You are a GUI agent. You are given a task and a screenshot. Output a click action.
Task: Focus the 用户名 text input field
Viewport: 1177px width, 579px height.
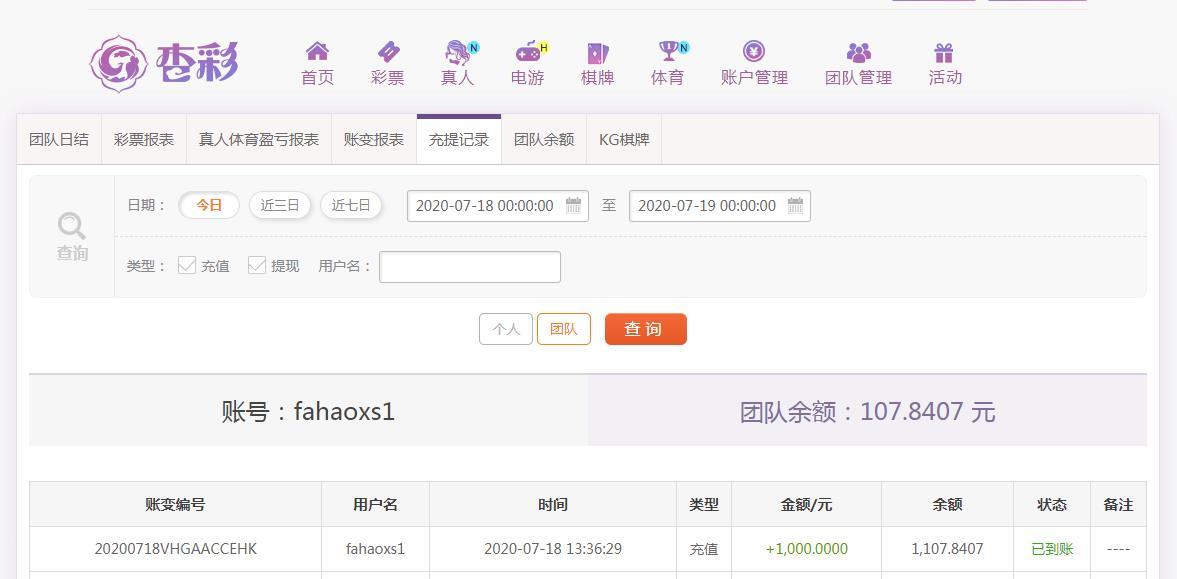pos(470,267)
